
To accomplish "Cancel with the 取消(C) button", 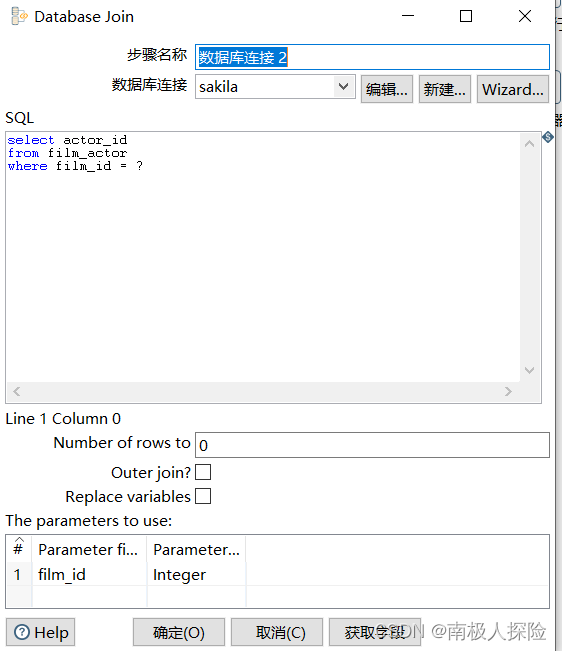I will (277, 632).
